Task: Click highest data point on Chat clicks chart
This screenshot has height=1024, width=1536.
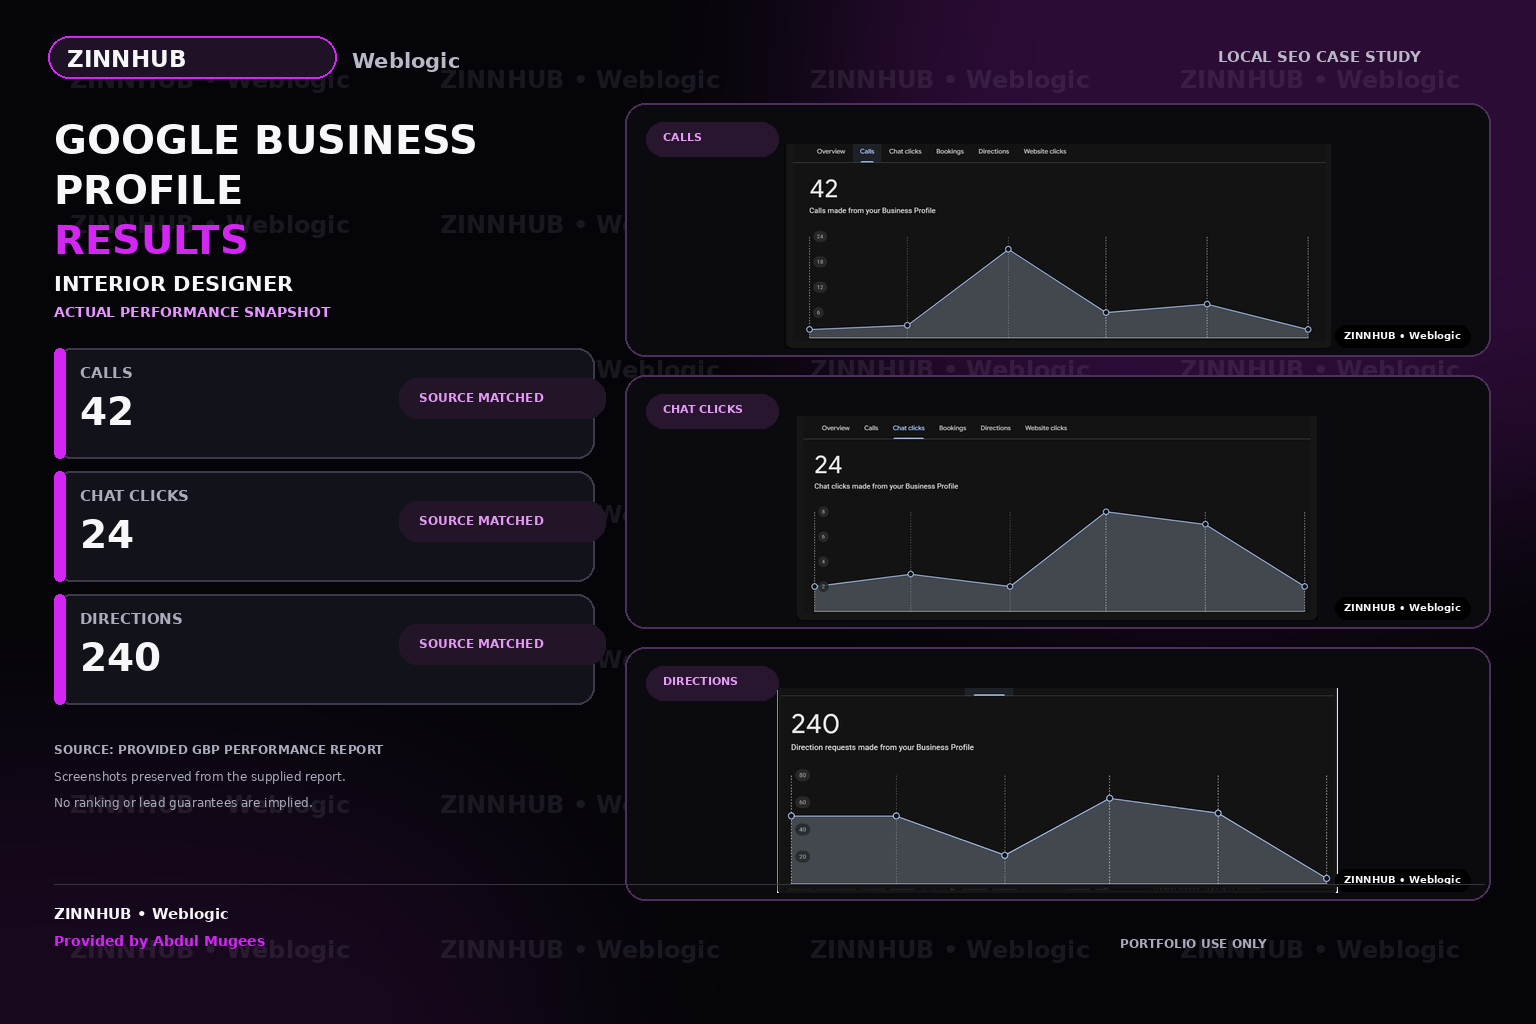Action: [1106, 512]
